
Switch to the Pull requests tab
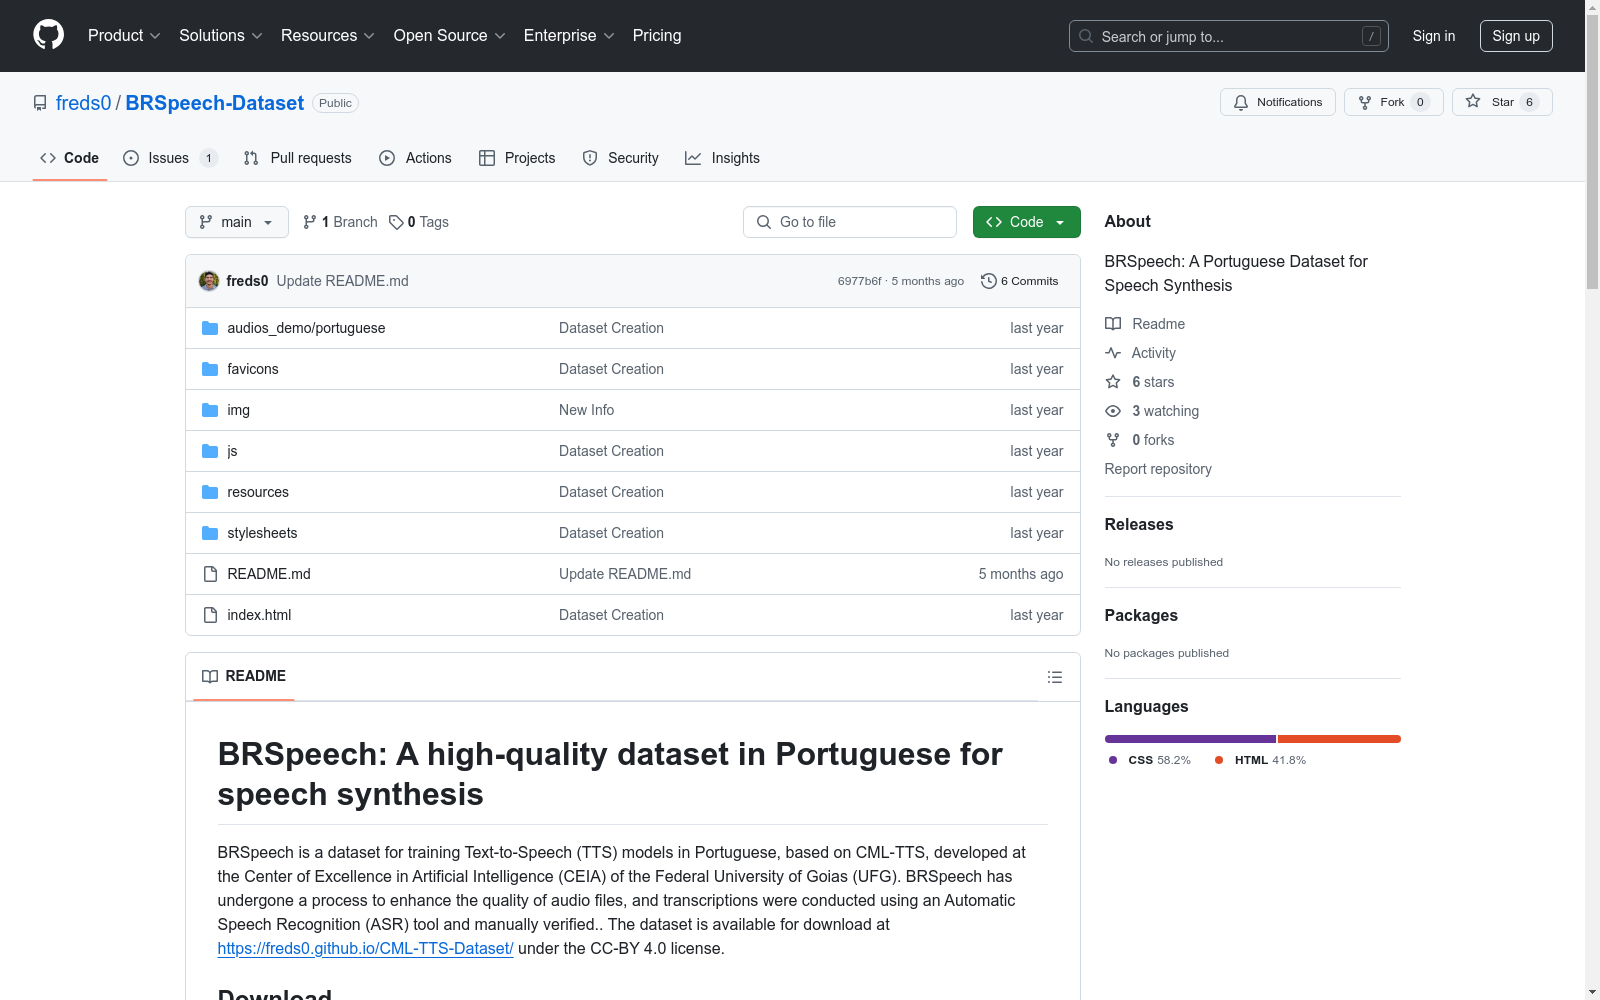click(298, 158)
